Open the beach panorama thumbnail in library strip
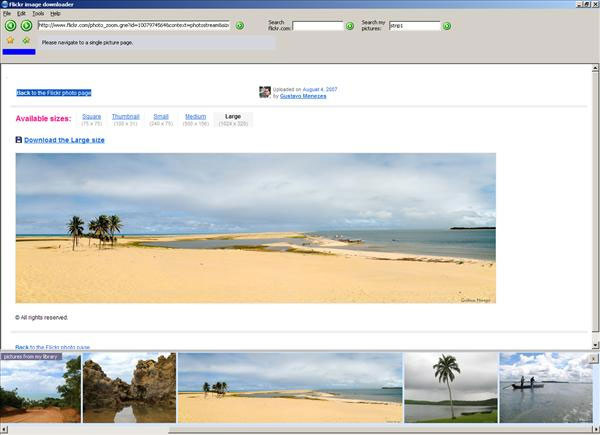The width and height of the screenshot is (600, 435). coord(290,388)
